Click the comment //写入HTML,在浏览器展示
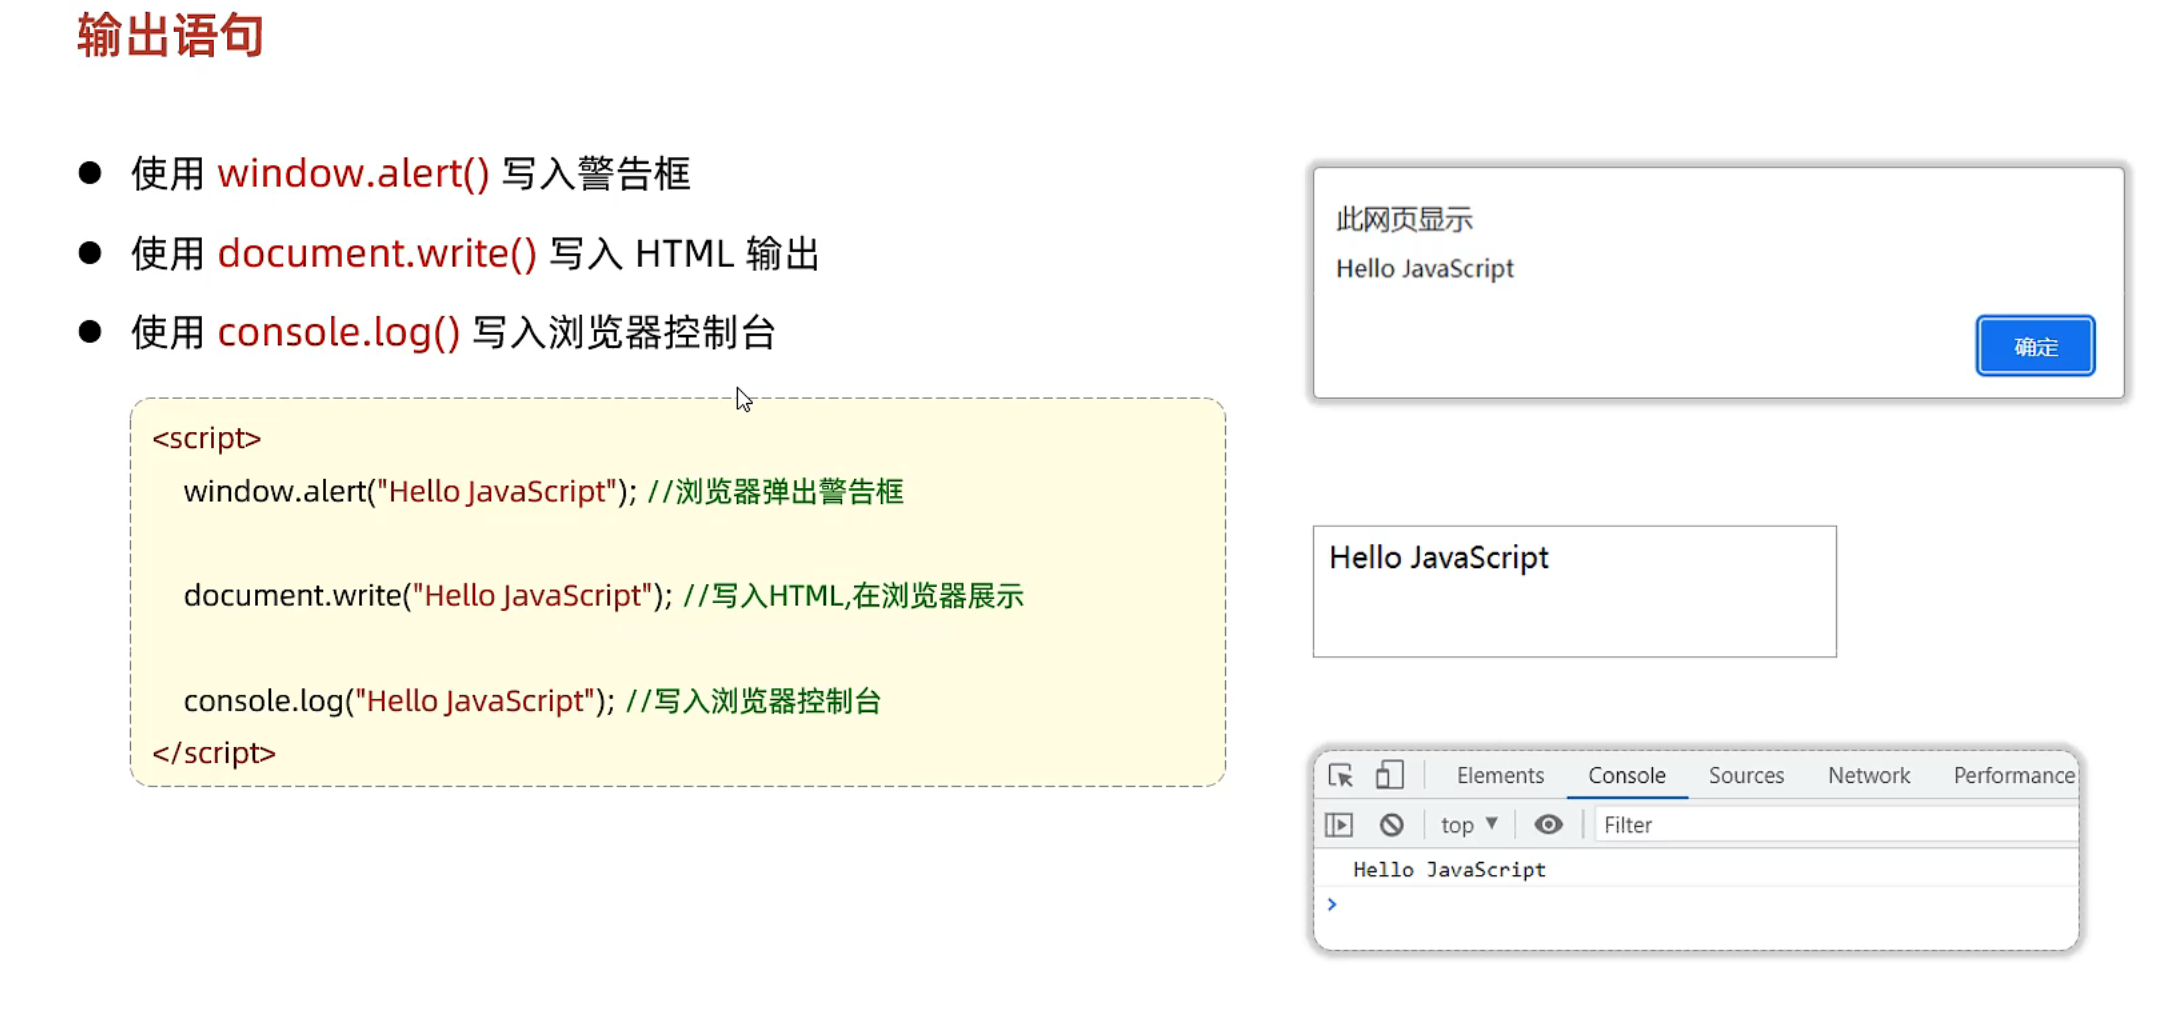 point(853,596)
